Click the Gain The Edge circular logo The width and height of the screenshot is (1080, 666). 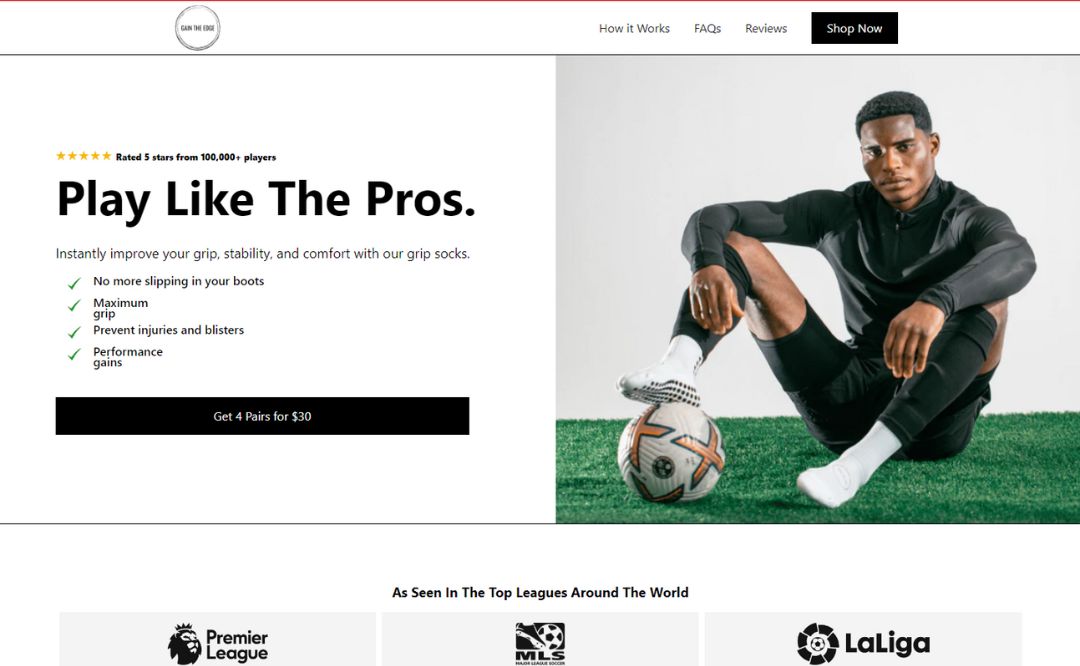click(x=198, y=28)
